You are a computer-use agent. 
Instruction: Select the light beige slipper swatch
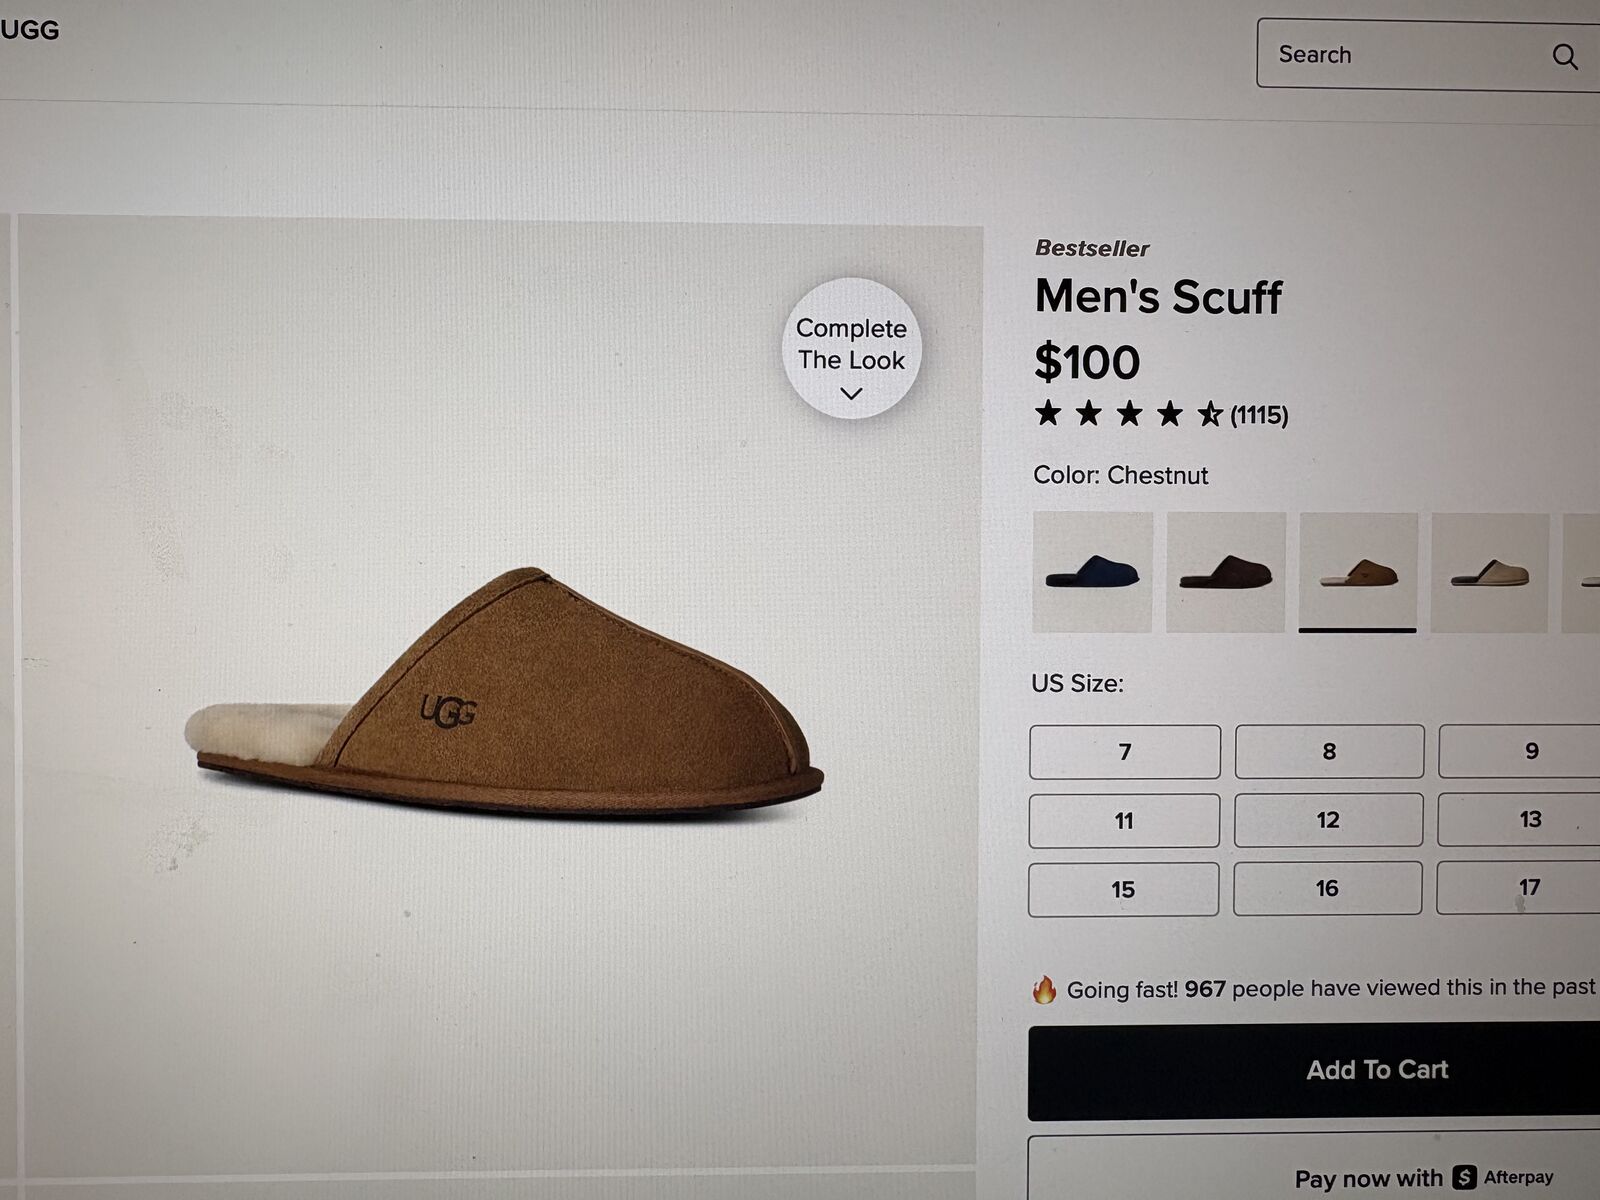[1490, 572]
